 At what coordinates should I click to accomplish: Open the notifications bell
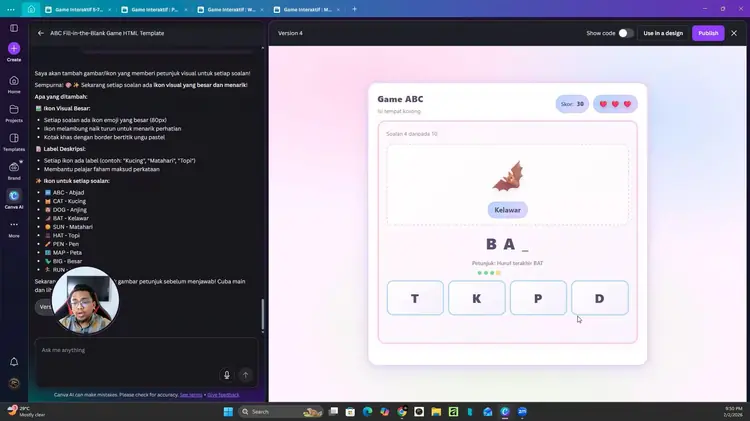tap(14, 361)
